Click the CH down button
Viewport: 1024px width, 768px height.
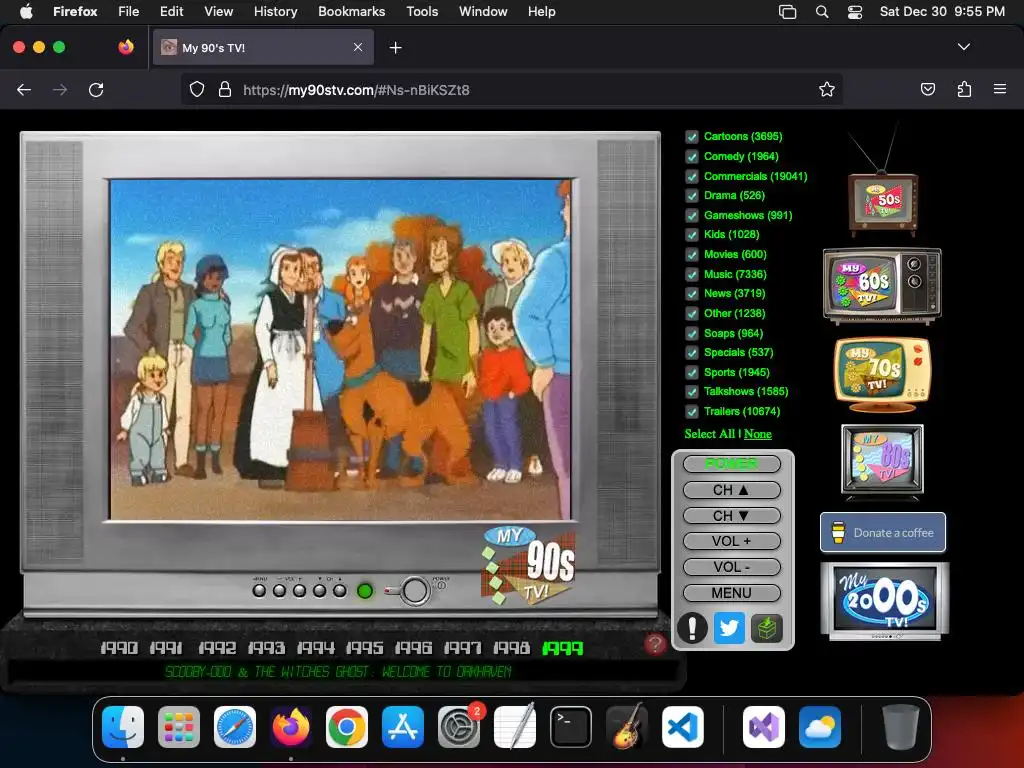[x=731, y=516]
